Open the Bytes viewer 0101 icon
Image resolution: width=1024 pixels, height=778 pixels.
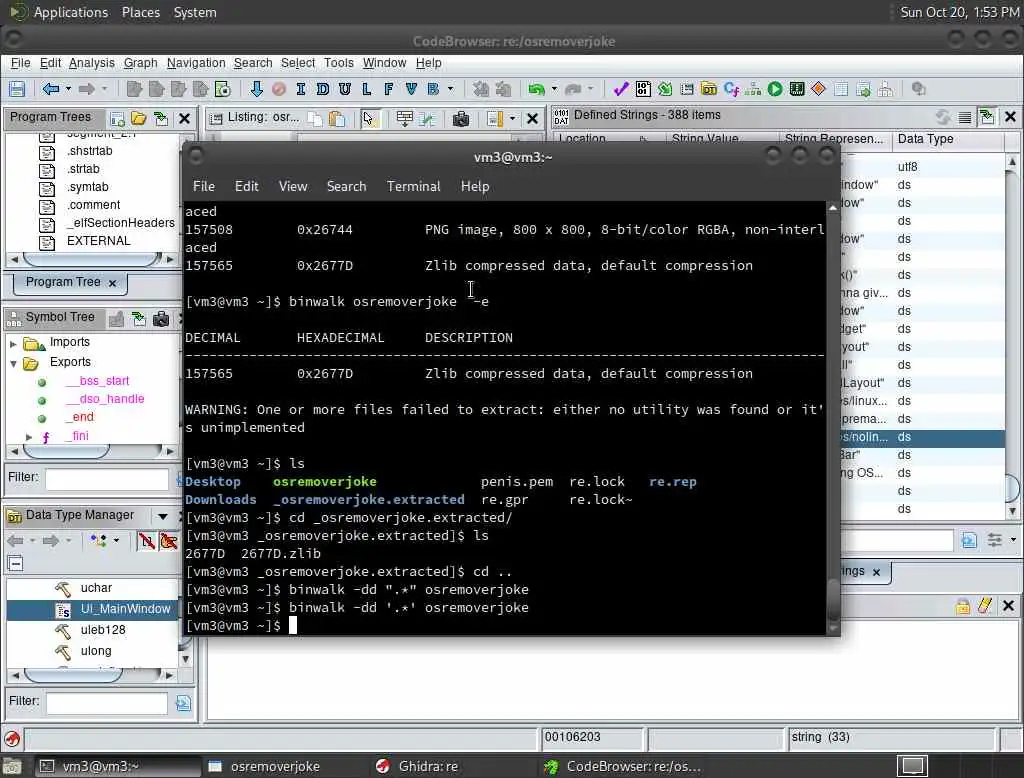point(643,89)
